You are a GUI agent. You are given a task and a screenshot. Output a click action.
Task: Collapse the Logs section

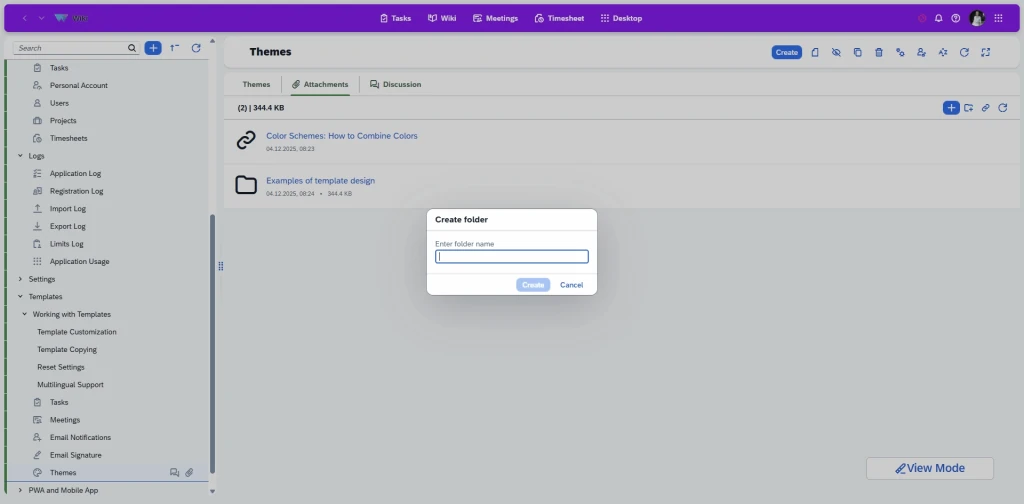[x=20, y=156]
